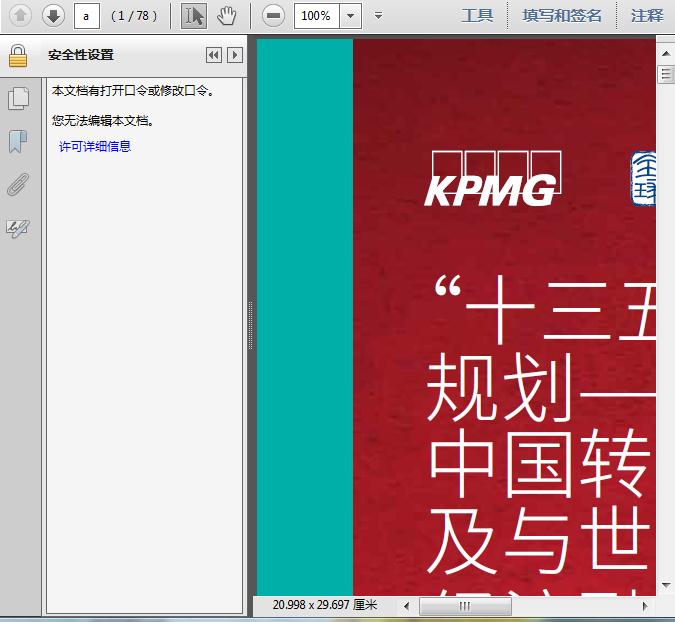Click the 本文档有打开口令或修改口令 text

[133, 90]
